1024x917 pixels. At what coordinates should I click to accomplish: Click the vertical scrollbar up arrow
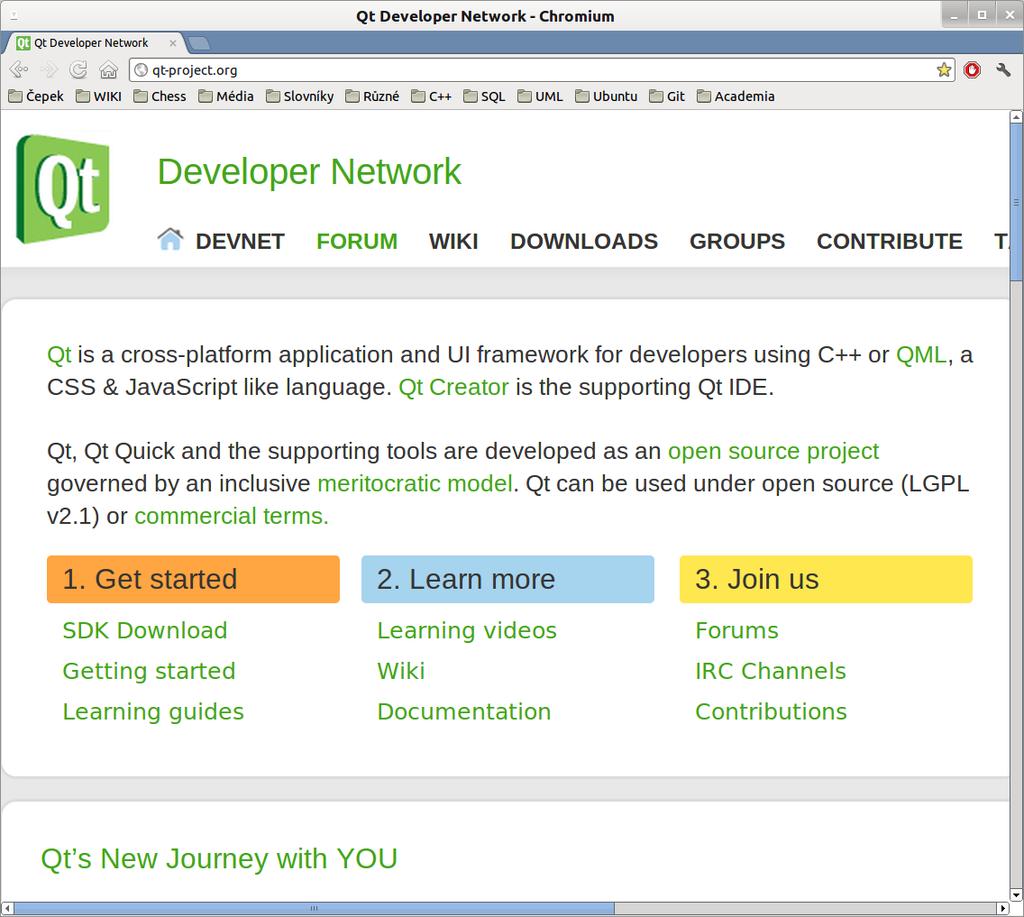(x=1016, y=117)
